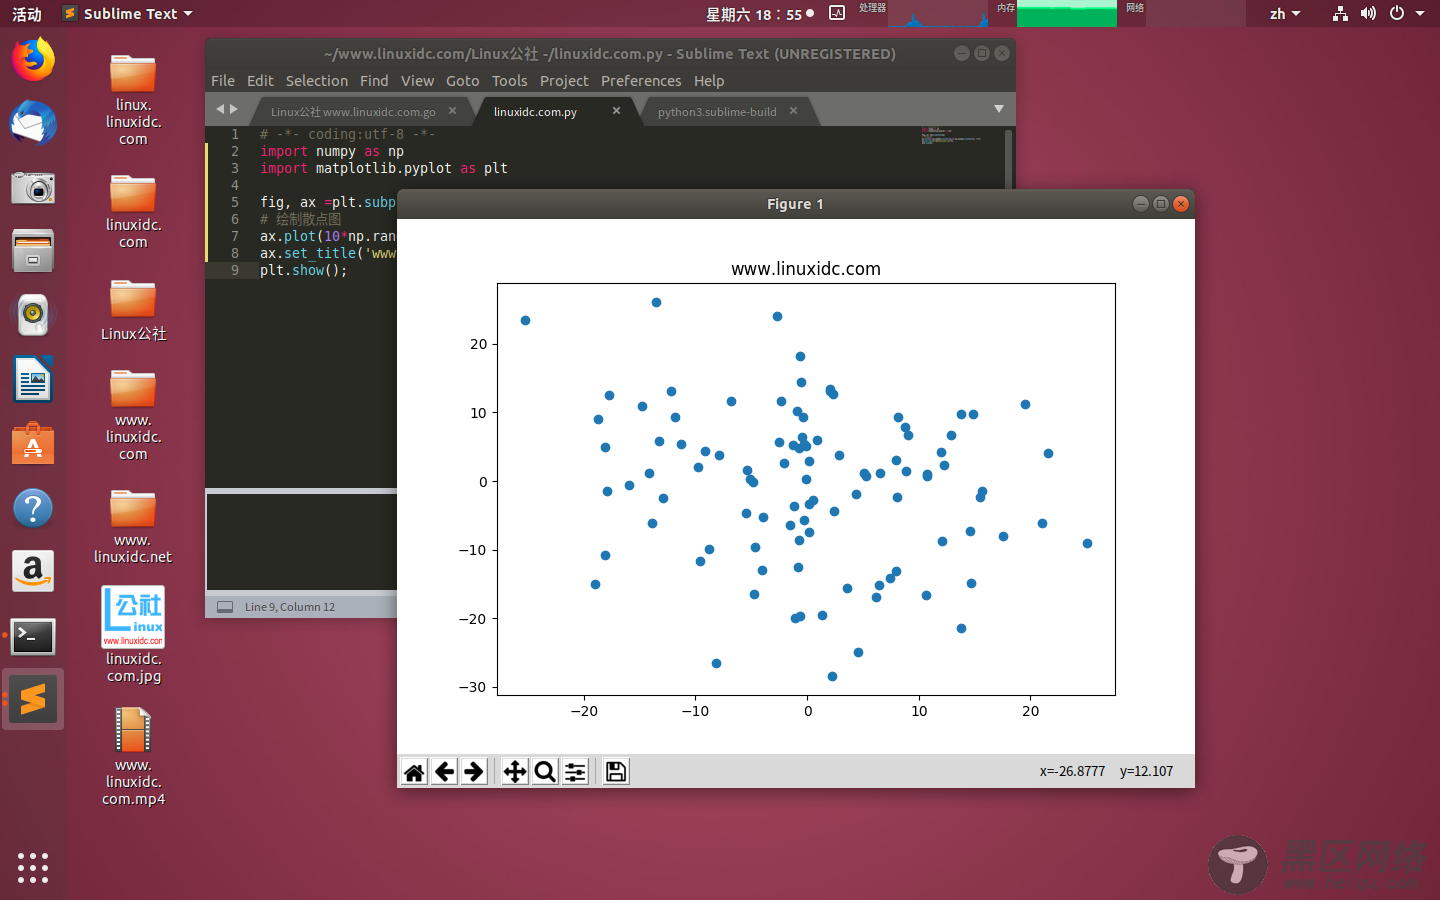Go forward to next view in Figure 1 toolbar
The image size is (1440, 900).
pyautogui.click(x=474, y=771)
